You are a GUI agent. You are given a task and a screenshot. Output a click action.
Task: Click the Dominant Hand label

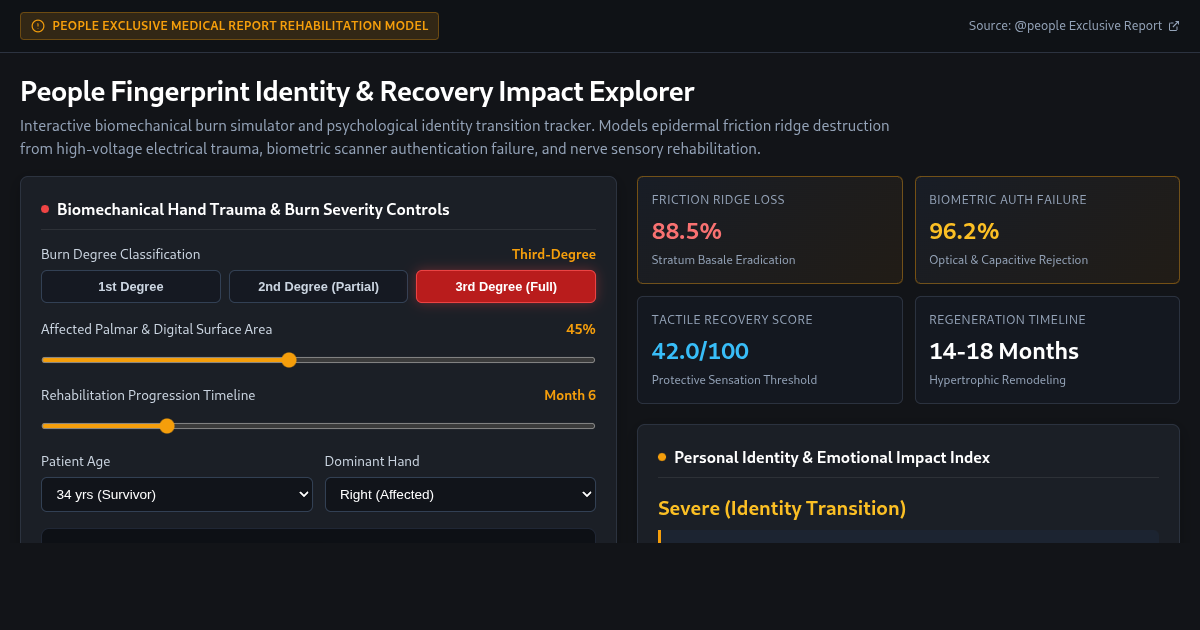click(372, 461)
